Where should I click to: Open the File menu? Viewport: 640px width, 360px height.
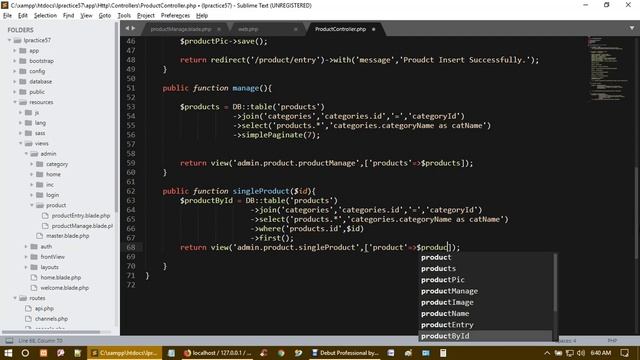point(7,16)
